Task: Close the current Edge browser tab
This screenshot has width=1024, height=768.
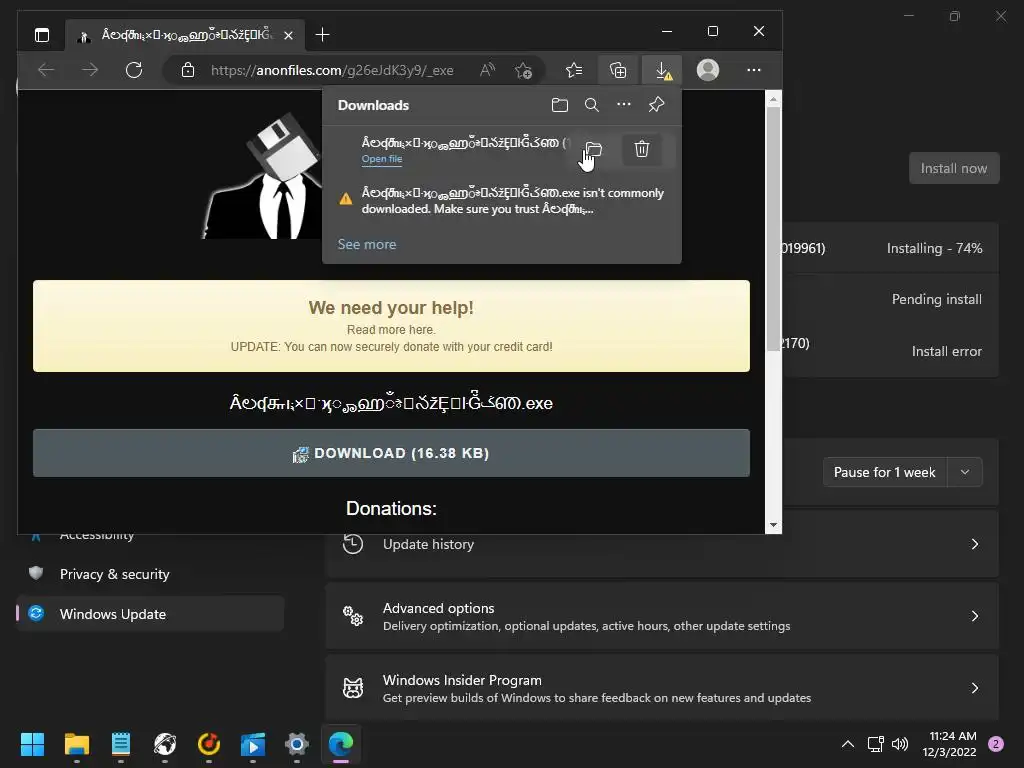Action: coord(289,35)
